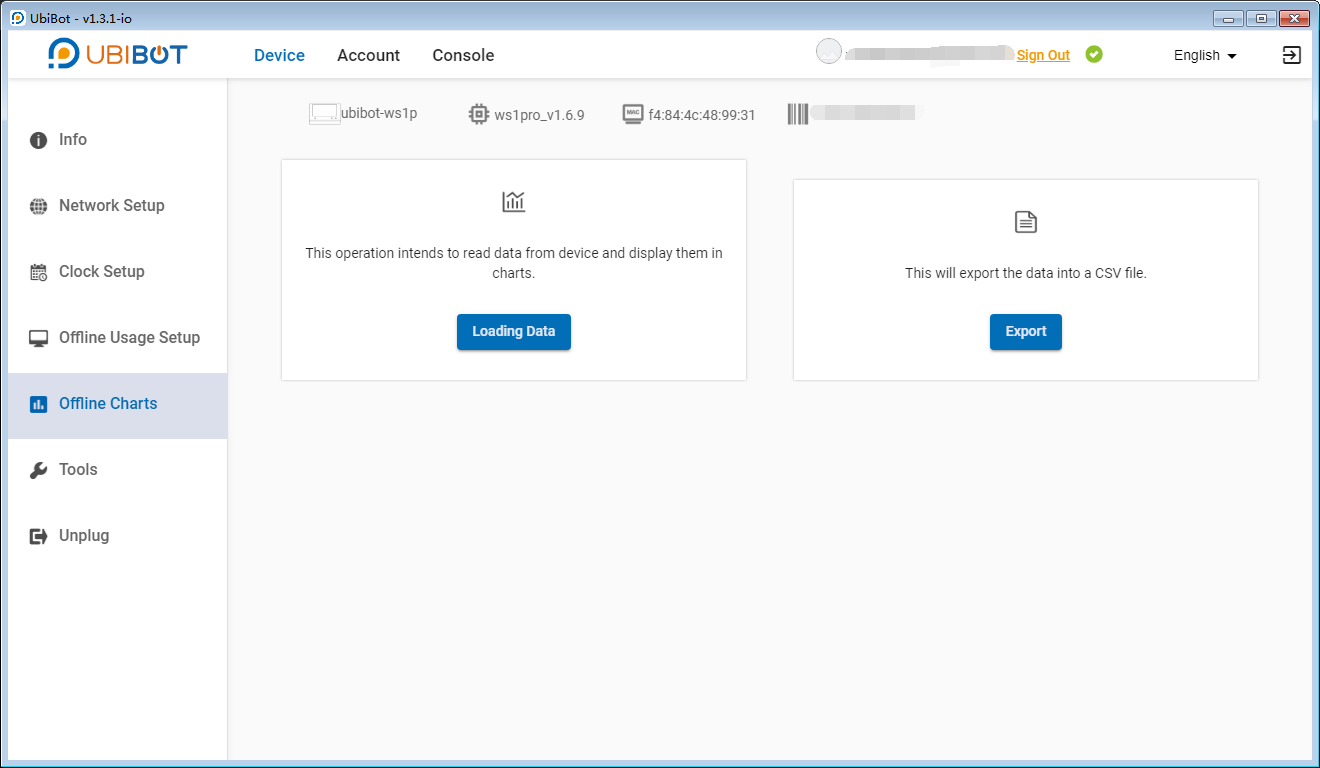Viewport: 1320px width, 768px height.
Task: Open the Tools section
Action: pyautogui.click(x=118, y=470)
